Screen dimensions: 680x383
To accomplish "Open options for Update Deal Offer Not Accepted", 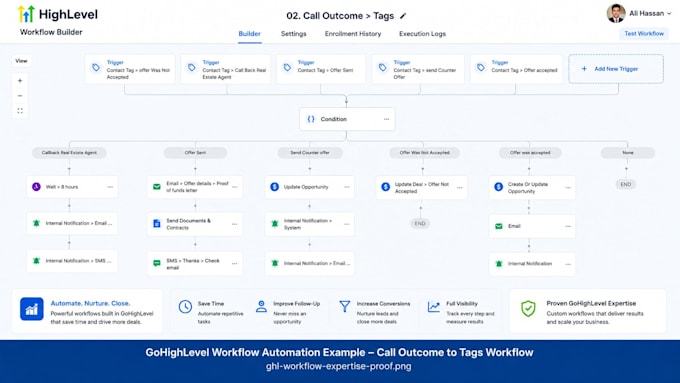I will [x=460, y=188].
